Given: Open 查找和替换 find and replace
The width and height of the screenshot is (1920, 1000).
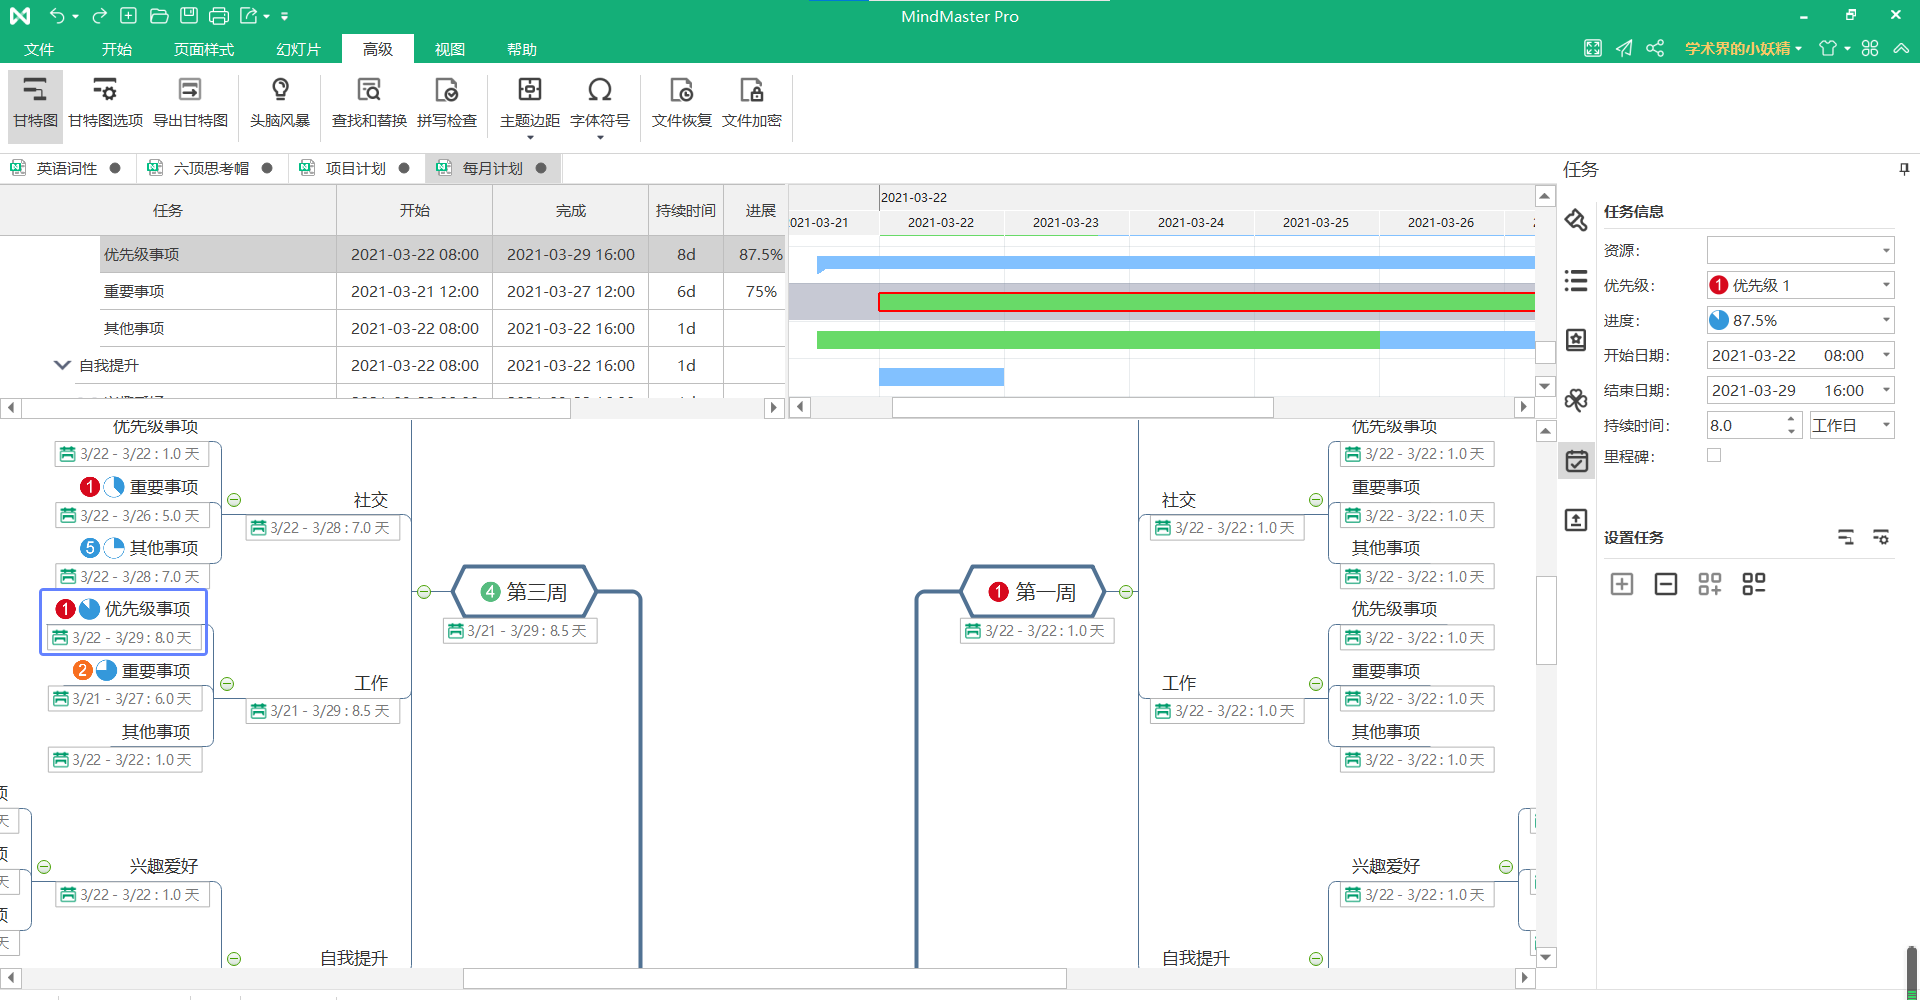Looking at the screenshot, I should 369,103.
